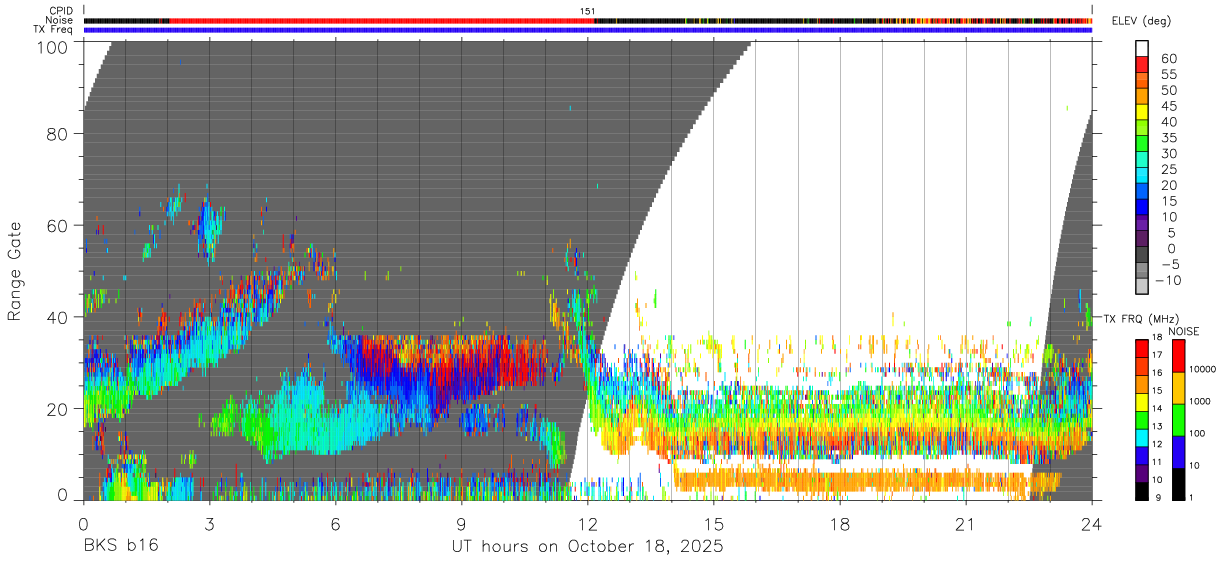Click the 60 tick on Range Gate axis

pos(58,225)
